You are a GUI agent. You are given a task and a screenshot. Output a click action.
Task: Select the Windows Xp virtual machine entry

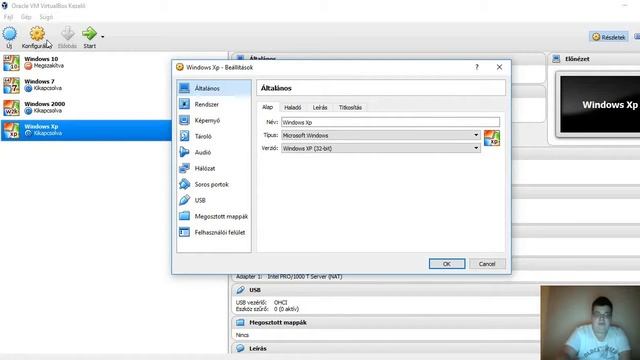click(x=86, y=130)
